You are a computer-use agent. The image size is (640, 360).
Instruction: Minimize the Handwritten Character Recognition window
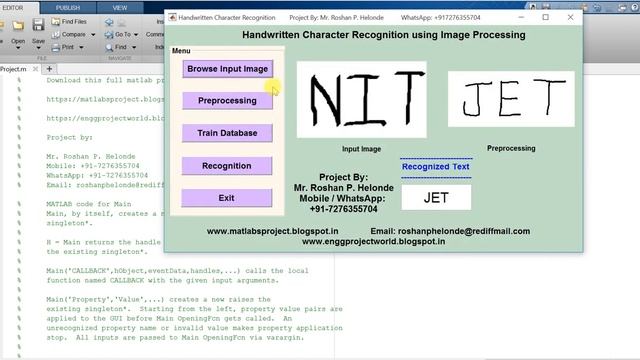tap(521, 17)
